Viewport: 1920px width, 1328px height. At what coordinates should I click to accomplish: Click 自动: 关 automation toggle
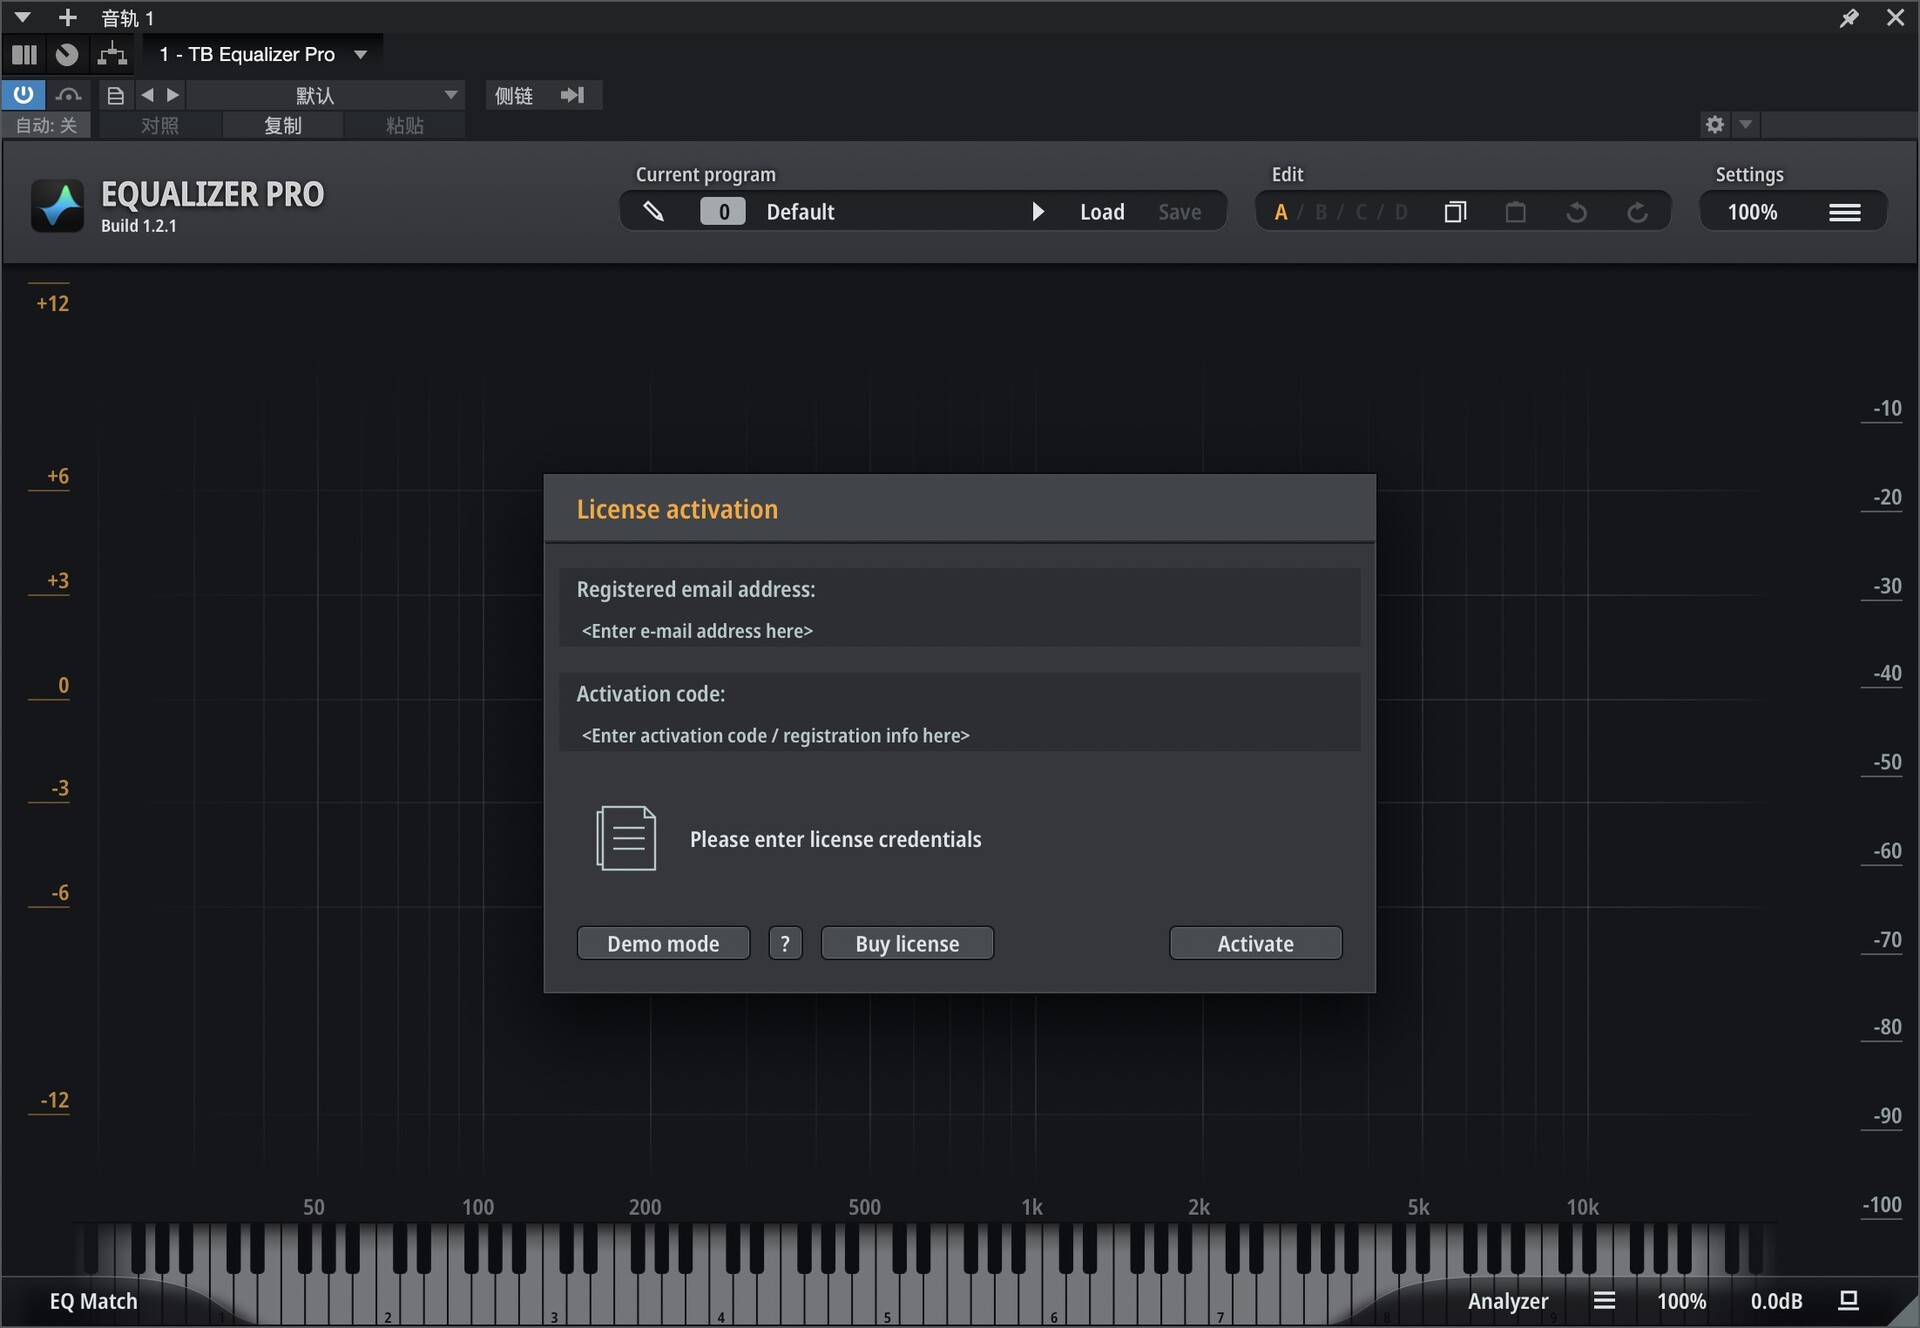[x=46, y=125]
